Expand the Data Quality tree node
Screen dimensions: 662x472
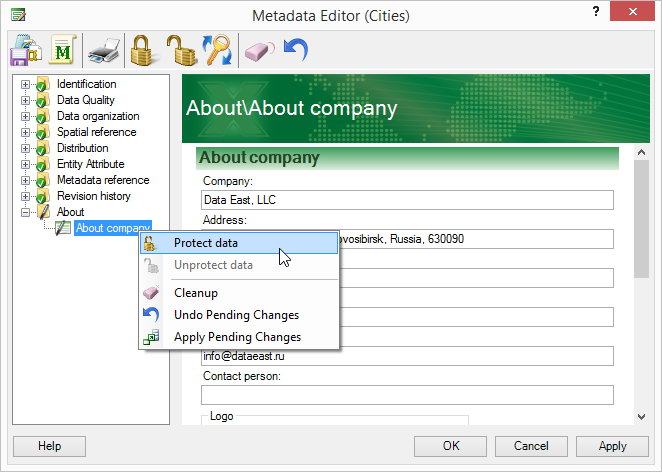pos(25,100)
